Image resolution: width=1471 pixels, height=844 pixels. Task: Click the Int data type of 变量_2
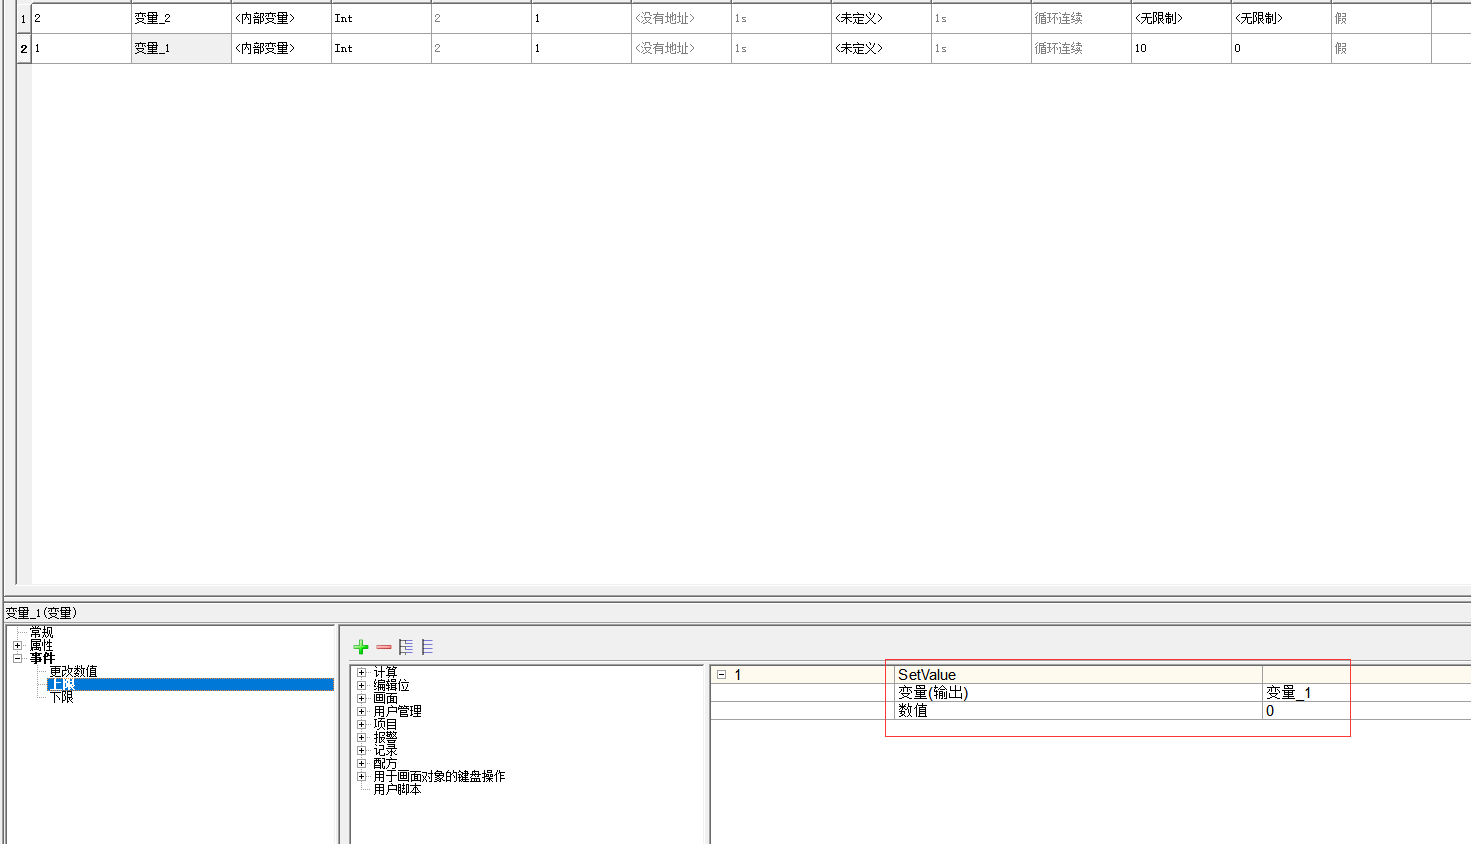tap(381, 19)
